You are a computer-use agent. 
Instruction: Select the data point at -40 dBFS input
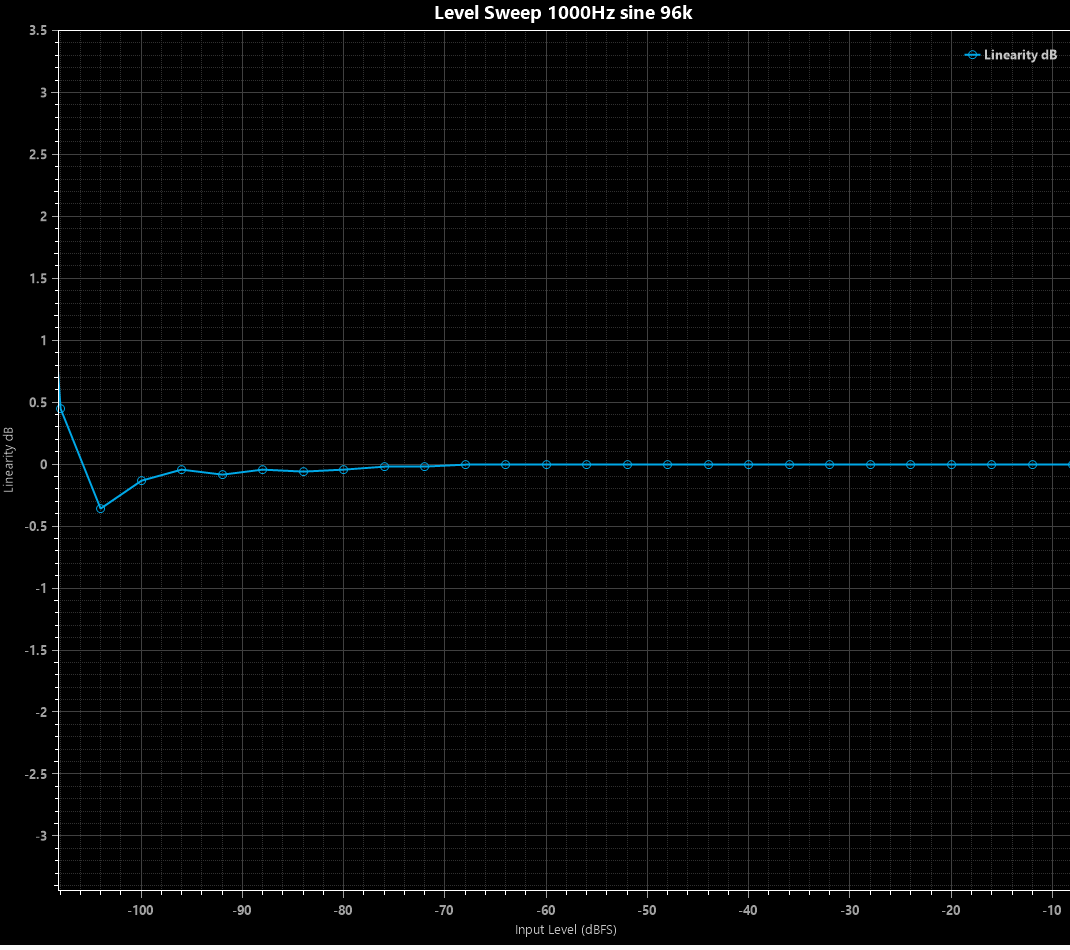[x=749, y=465]
